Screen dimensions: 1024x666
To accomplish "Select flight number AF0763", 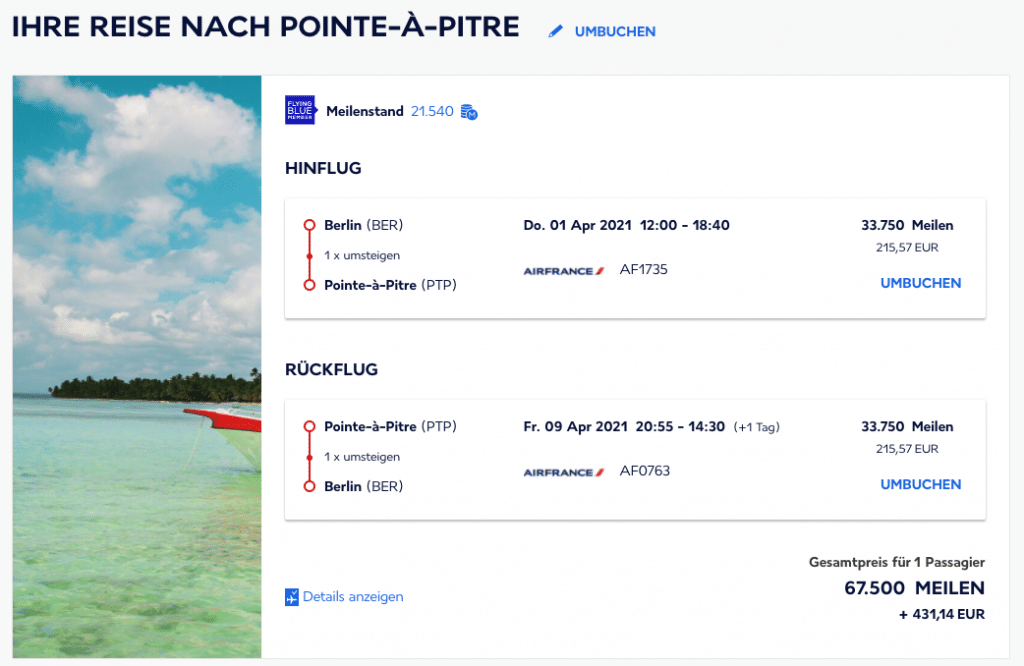I will 645,470.
